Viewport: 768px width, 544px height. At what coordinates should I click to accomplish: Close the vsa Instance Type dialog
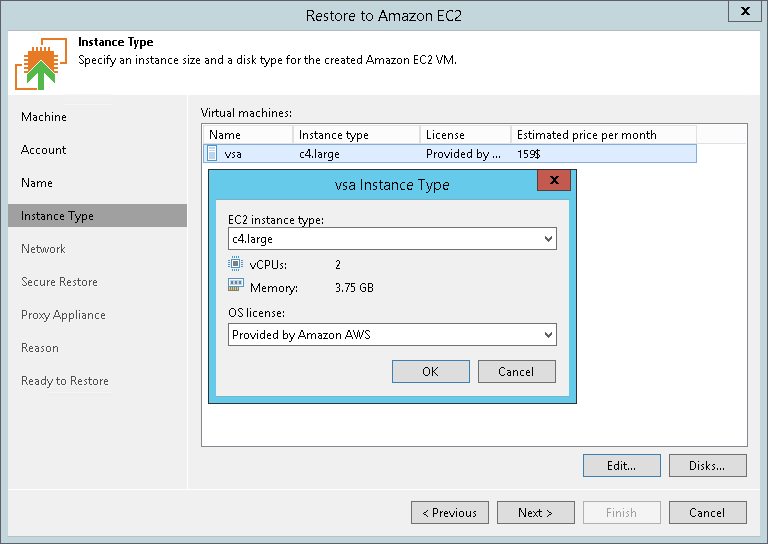click(553, 180)
